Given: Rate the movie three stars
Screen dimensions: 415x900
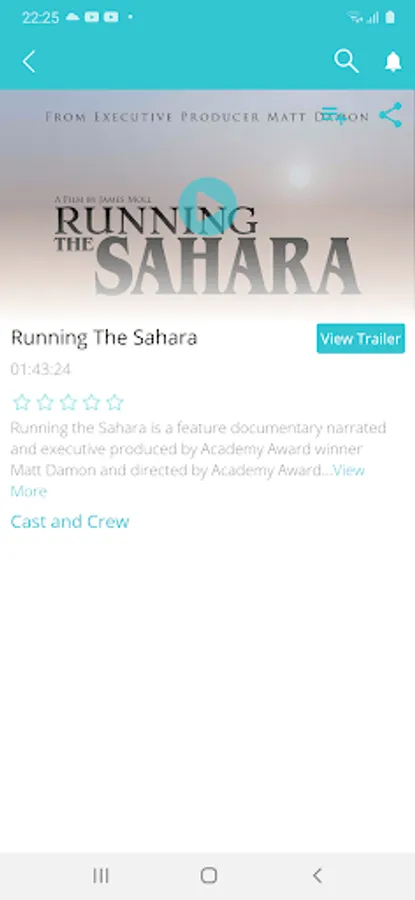Looking at the screenshot, I should 68,402.
